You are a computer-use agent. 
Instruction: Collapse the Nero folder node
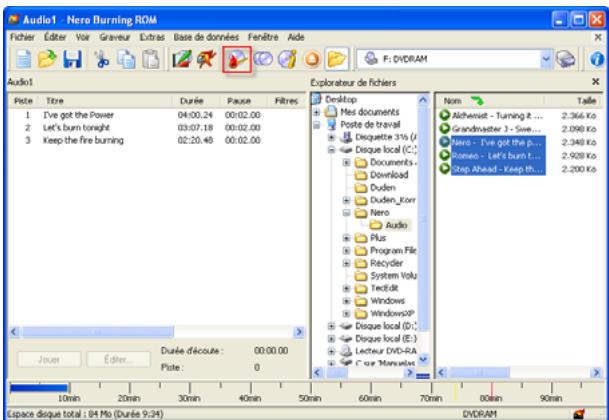(x=346, y=213)
